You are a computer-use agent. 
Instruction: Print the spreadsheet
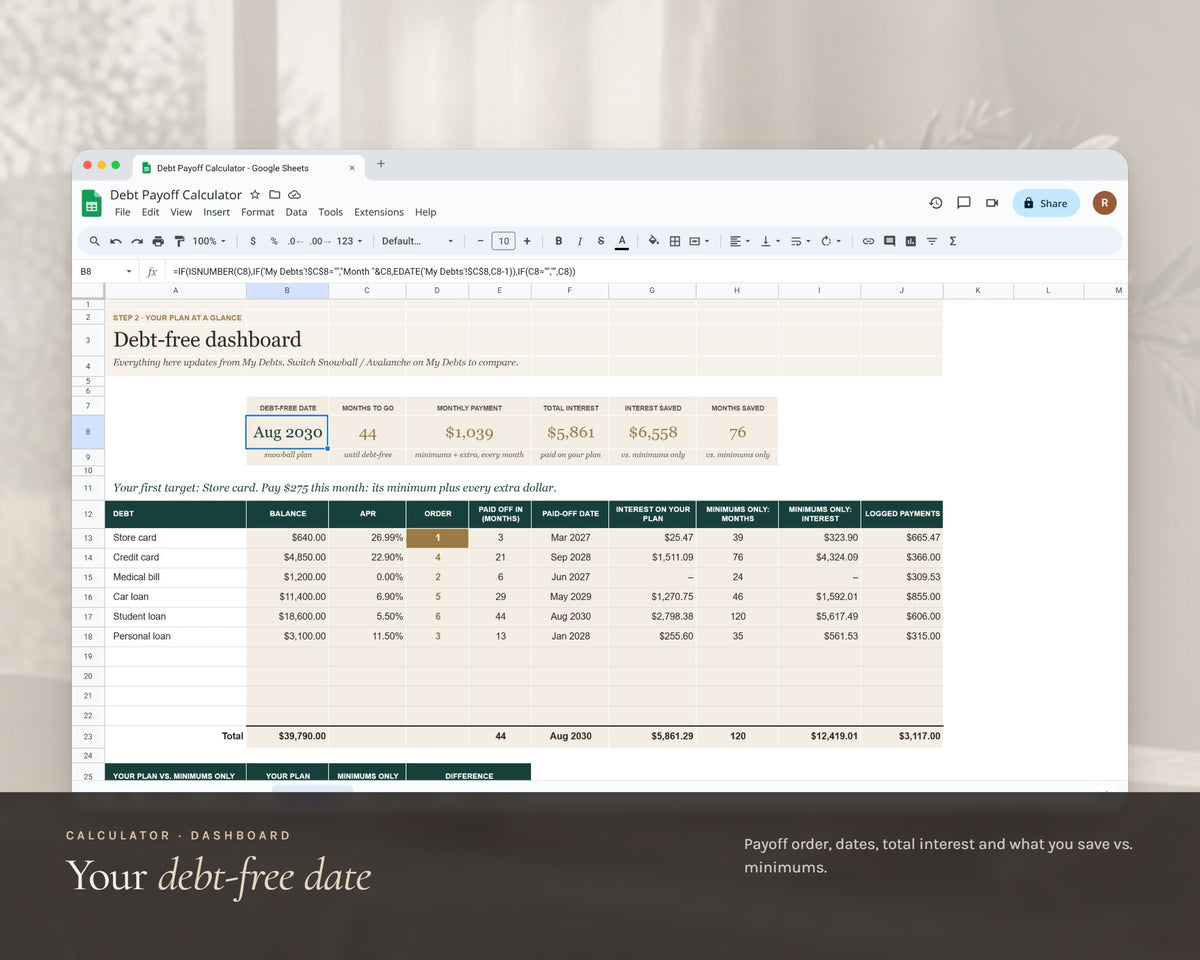158,241
